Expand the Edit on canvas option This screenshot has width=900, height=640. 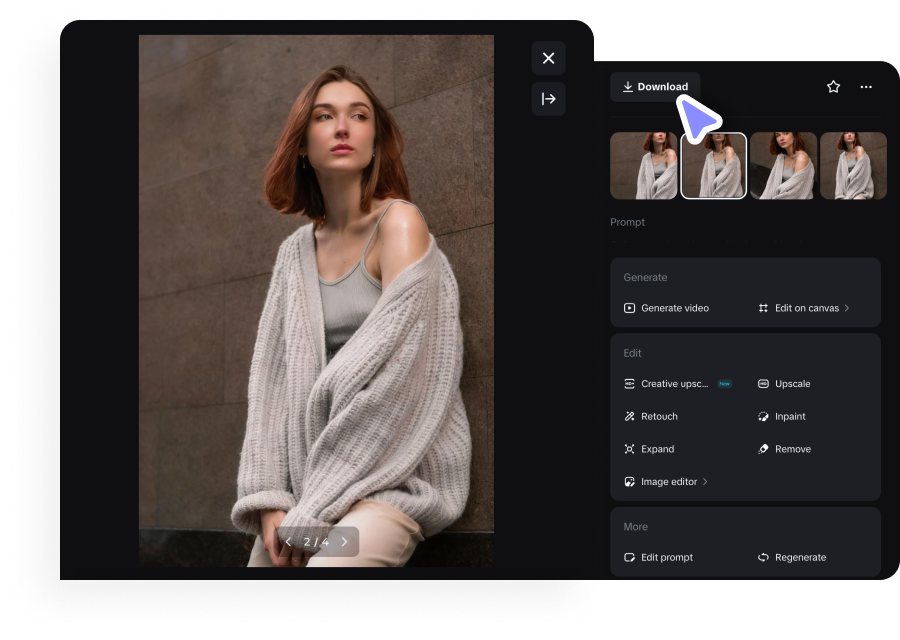pos(804,308)
